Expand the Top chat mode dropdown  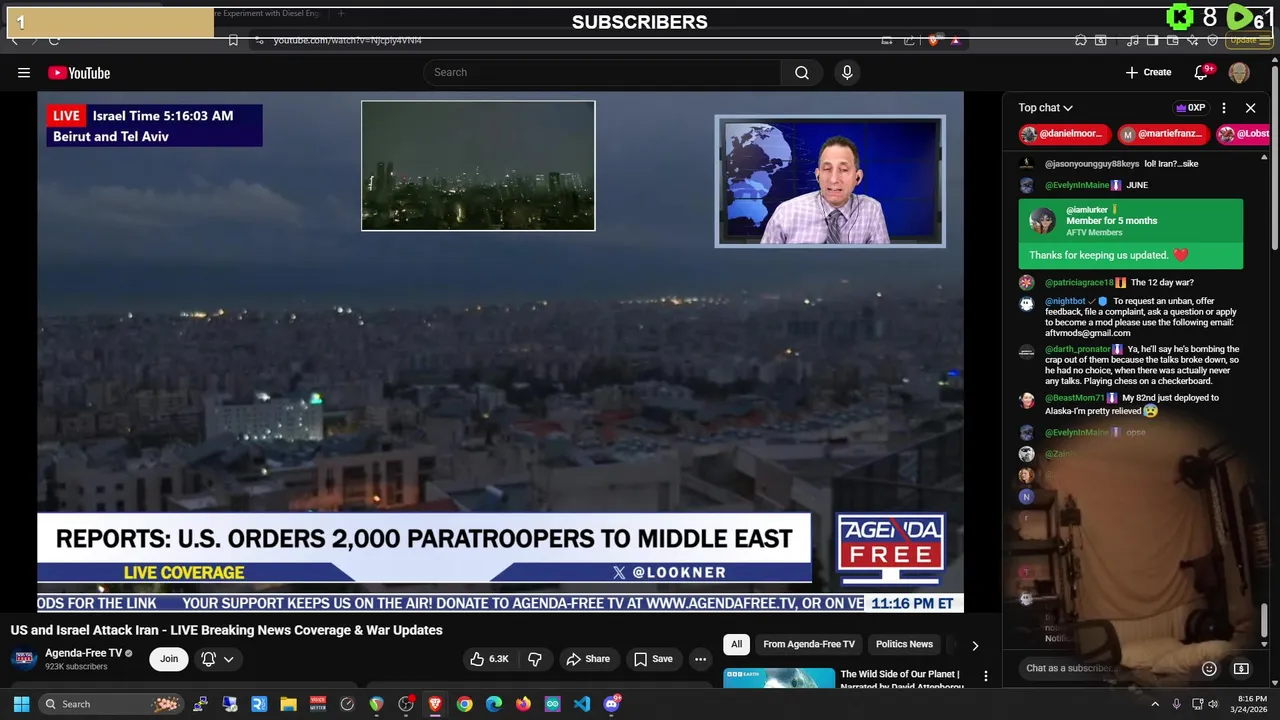pyautogui.click(x=1045, y=108)
